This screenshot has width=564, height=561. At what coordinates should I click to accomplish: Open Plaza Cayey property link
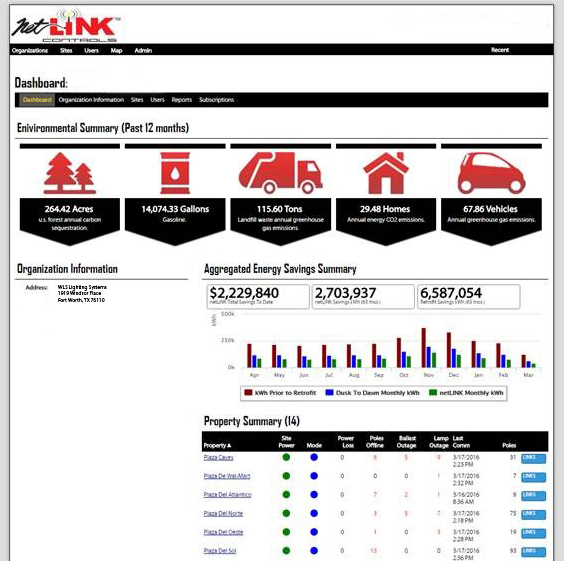[218, 457]
